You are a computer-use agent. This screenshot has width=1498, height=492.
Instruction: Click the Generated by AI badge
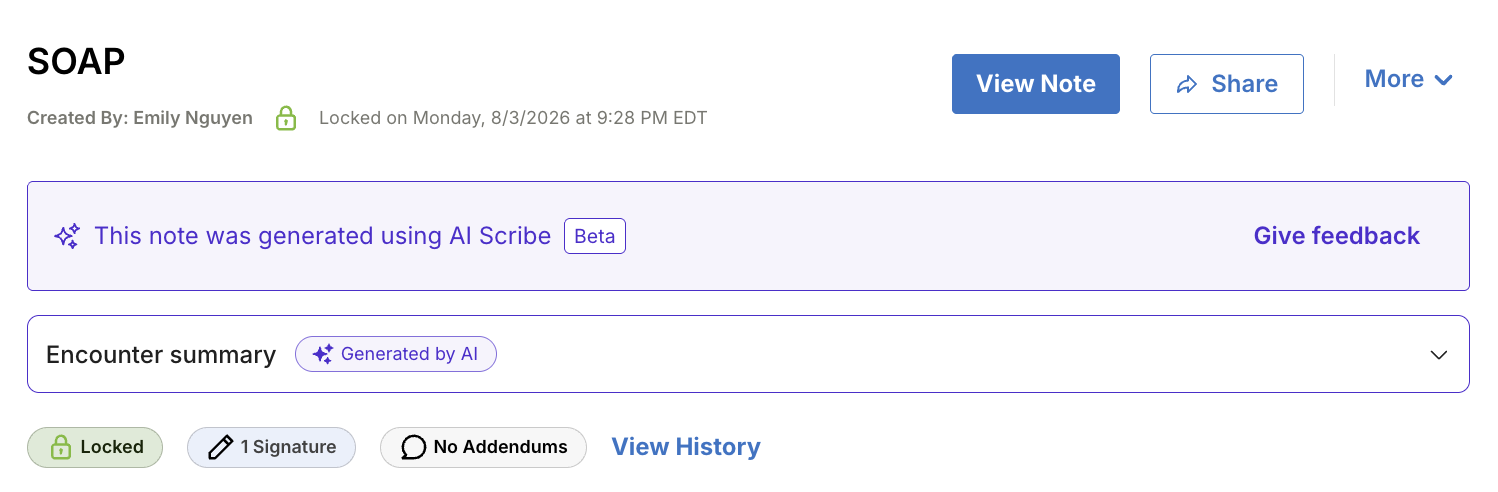396,354
